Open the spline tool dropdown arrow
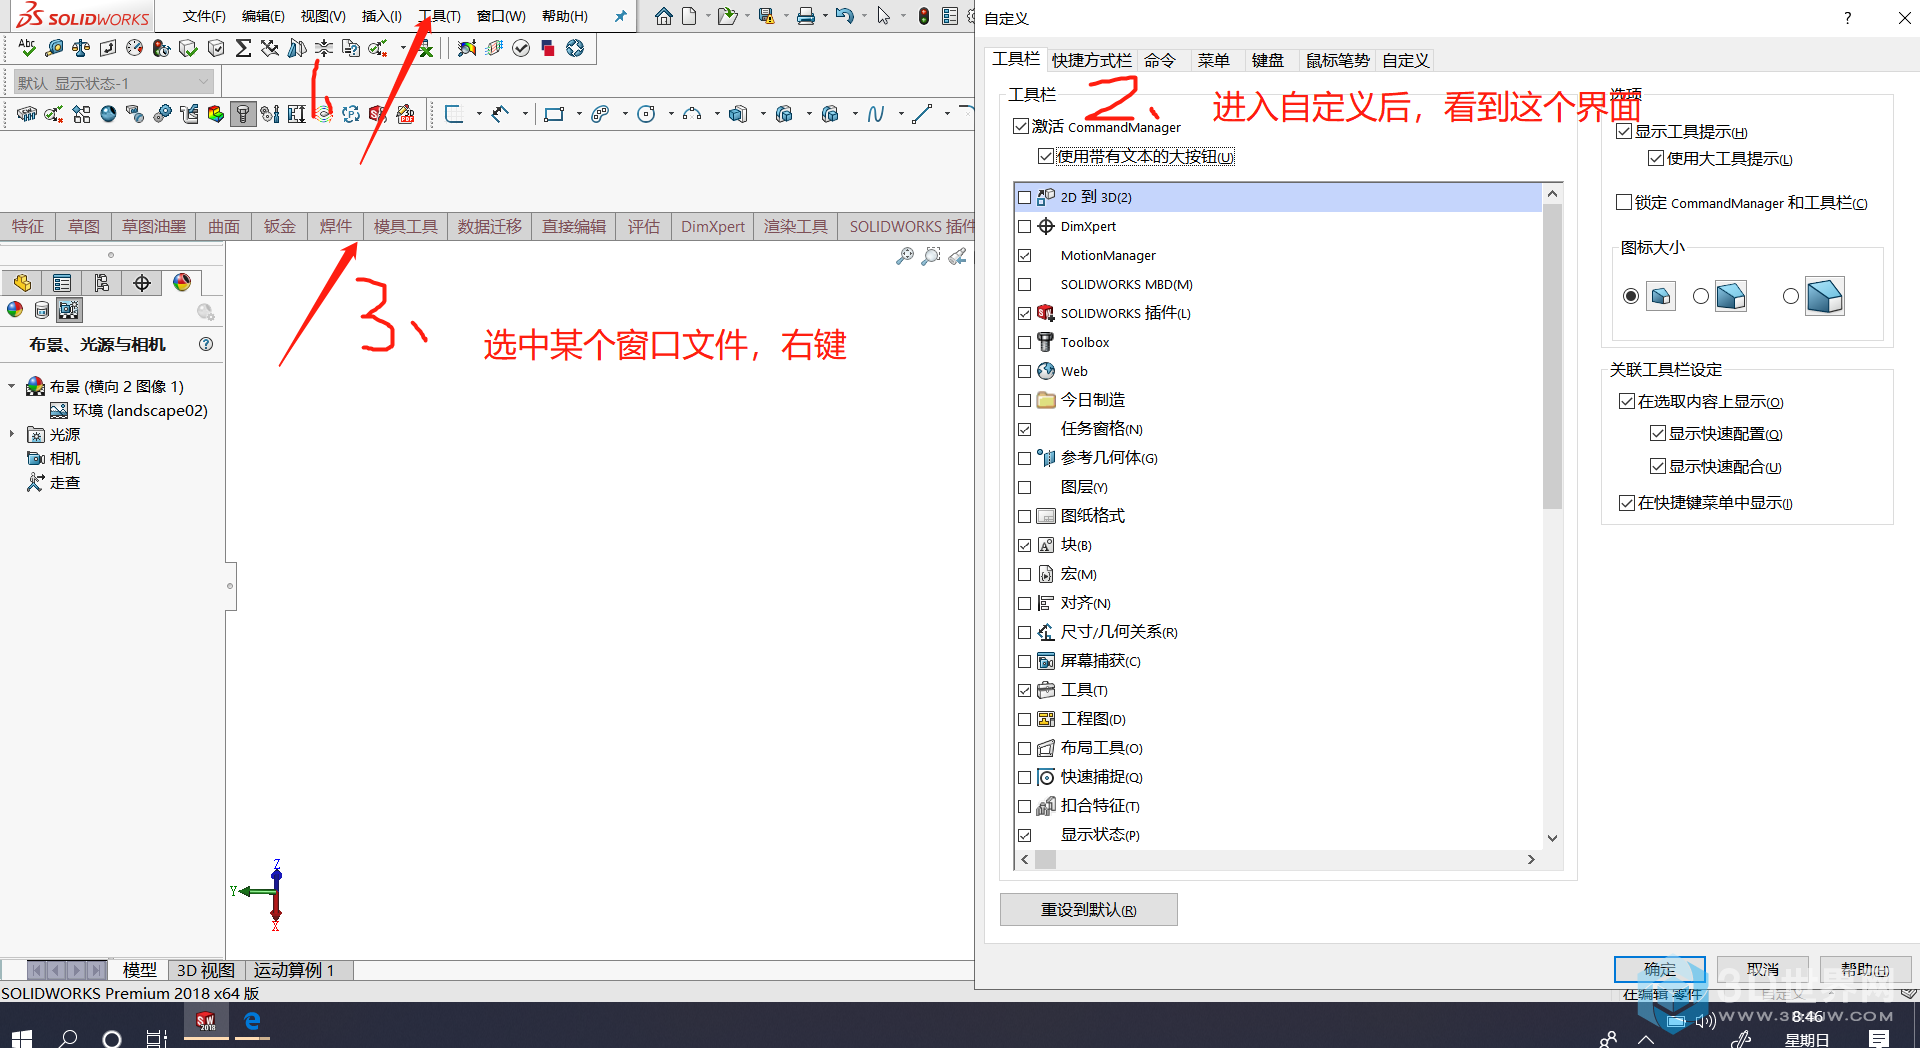The image size is (1920, 1048). [x=901, y=114]
